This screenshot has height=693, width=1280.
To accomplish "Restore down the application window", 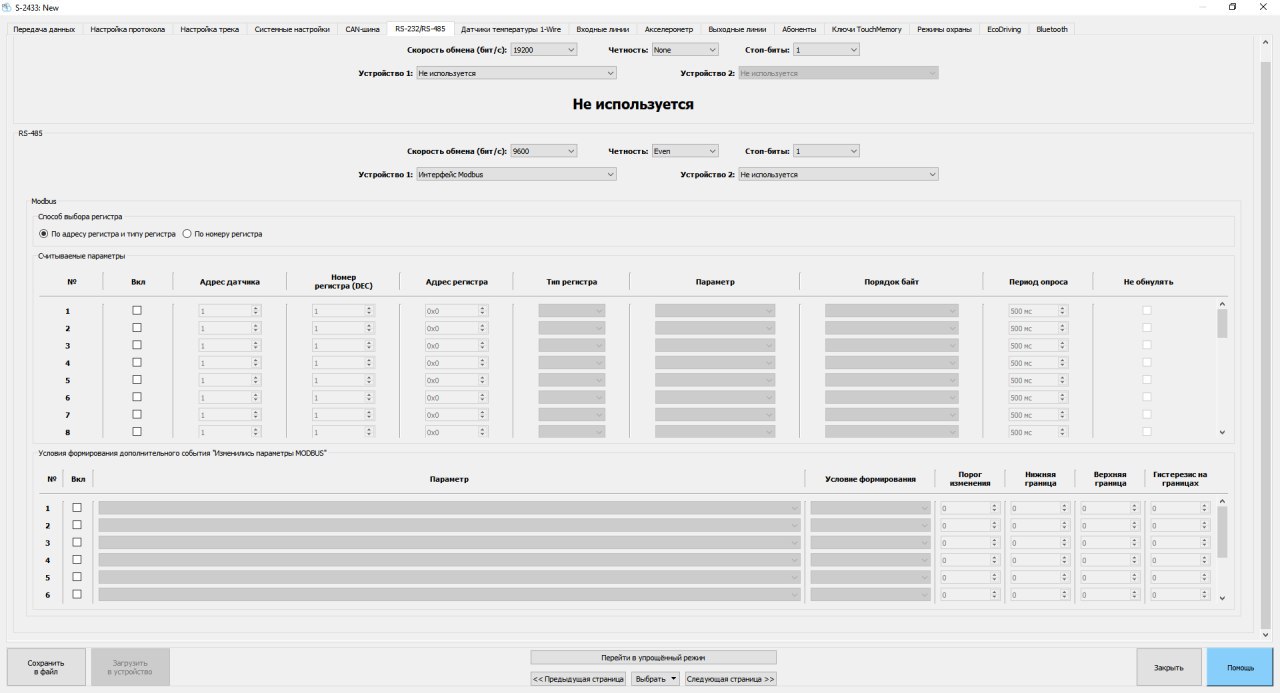I will (x=1232, y=6).
